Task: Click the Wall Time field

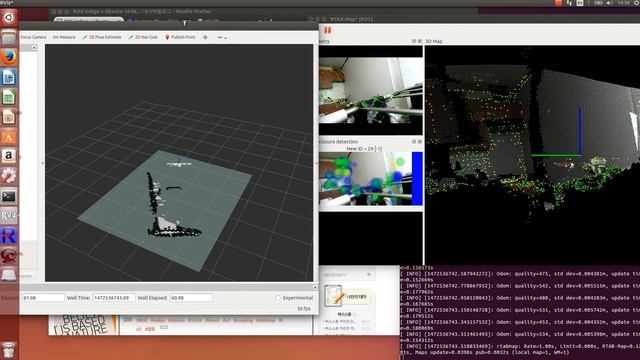Action: pyautogui.click(x=114, y=298)
